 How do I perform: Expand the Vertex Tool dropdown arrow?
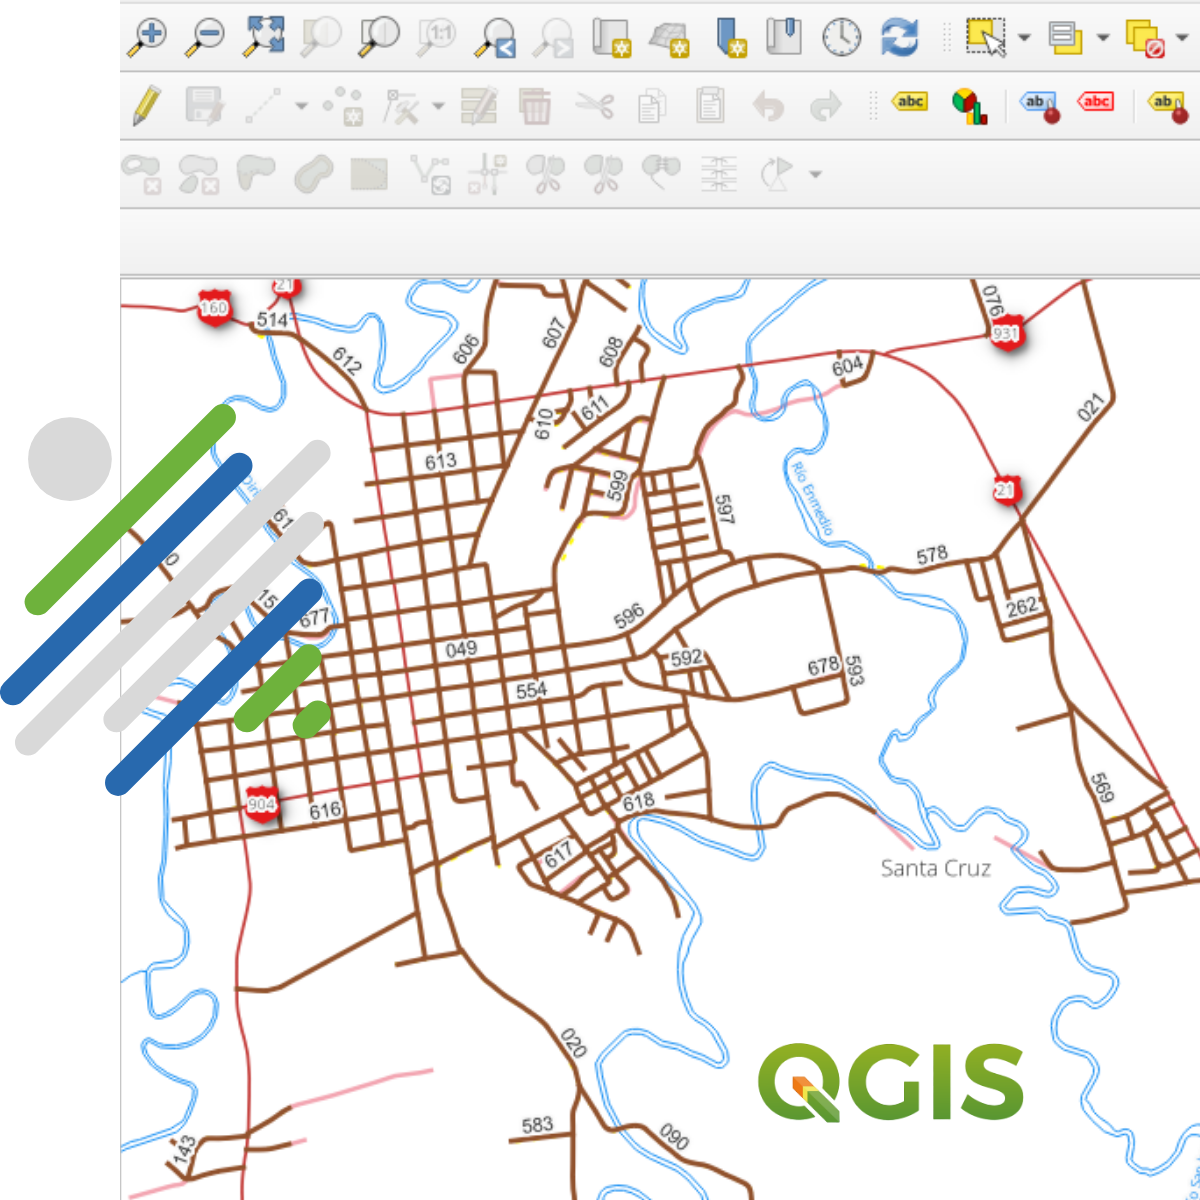coord(438,106)
